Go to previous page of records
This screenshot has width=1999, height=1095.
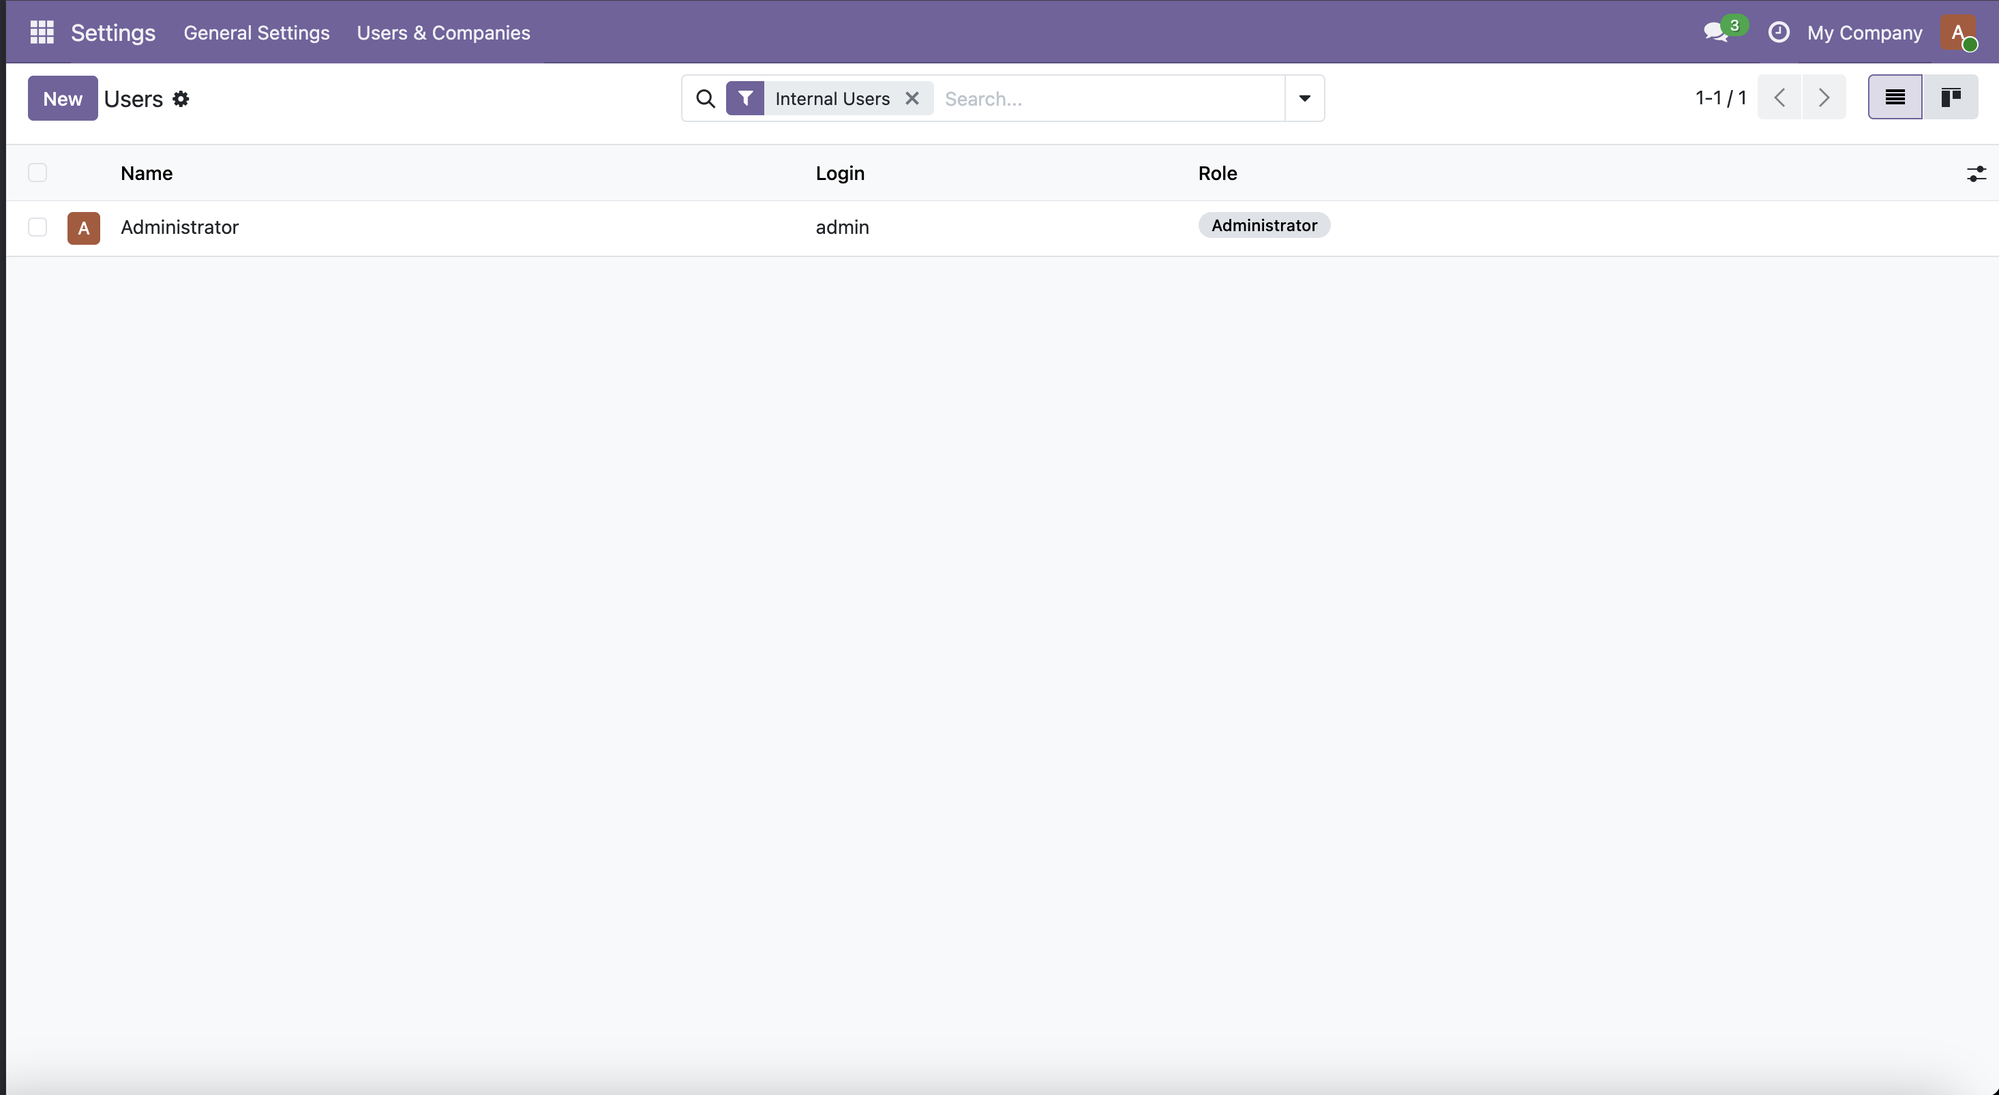click(1779, 97)
